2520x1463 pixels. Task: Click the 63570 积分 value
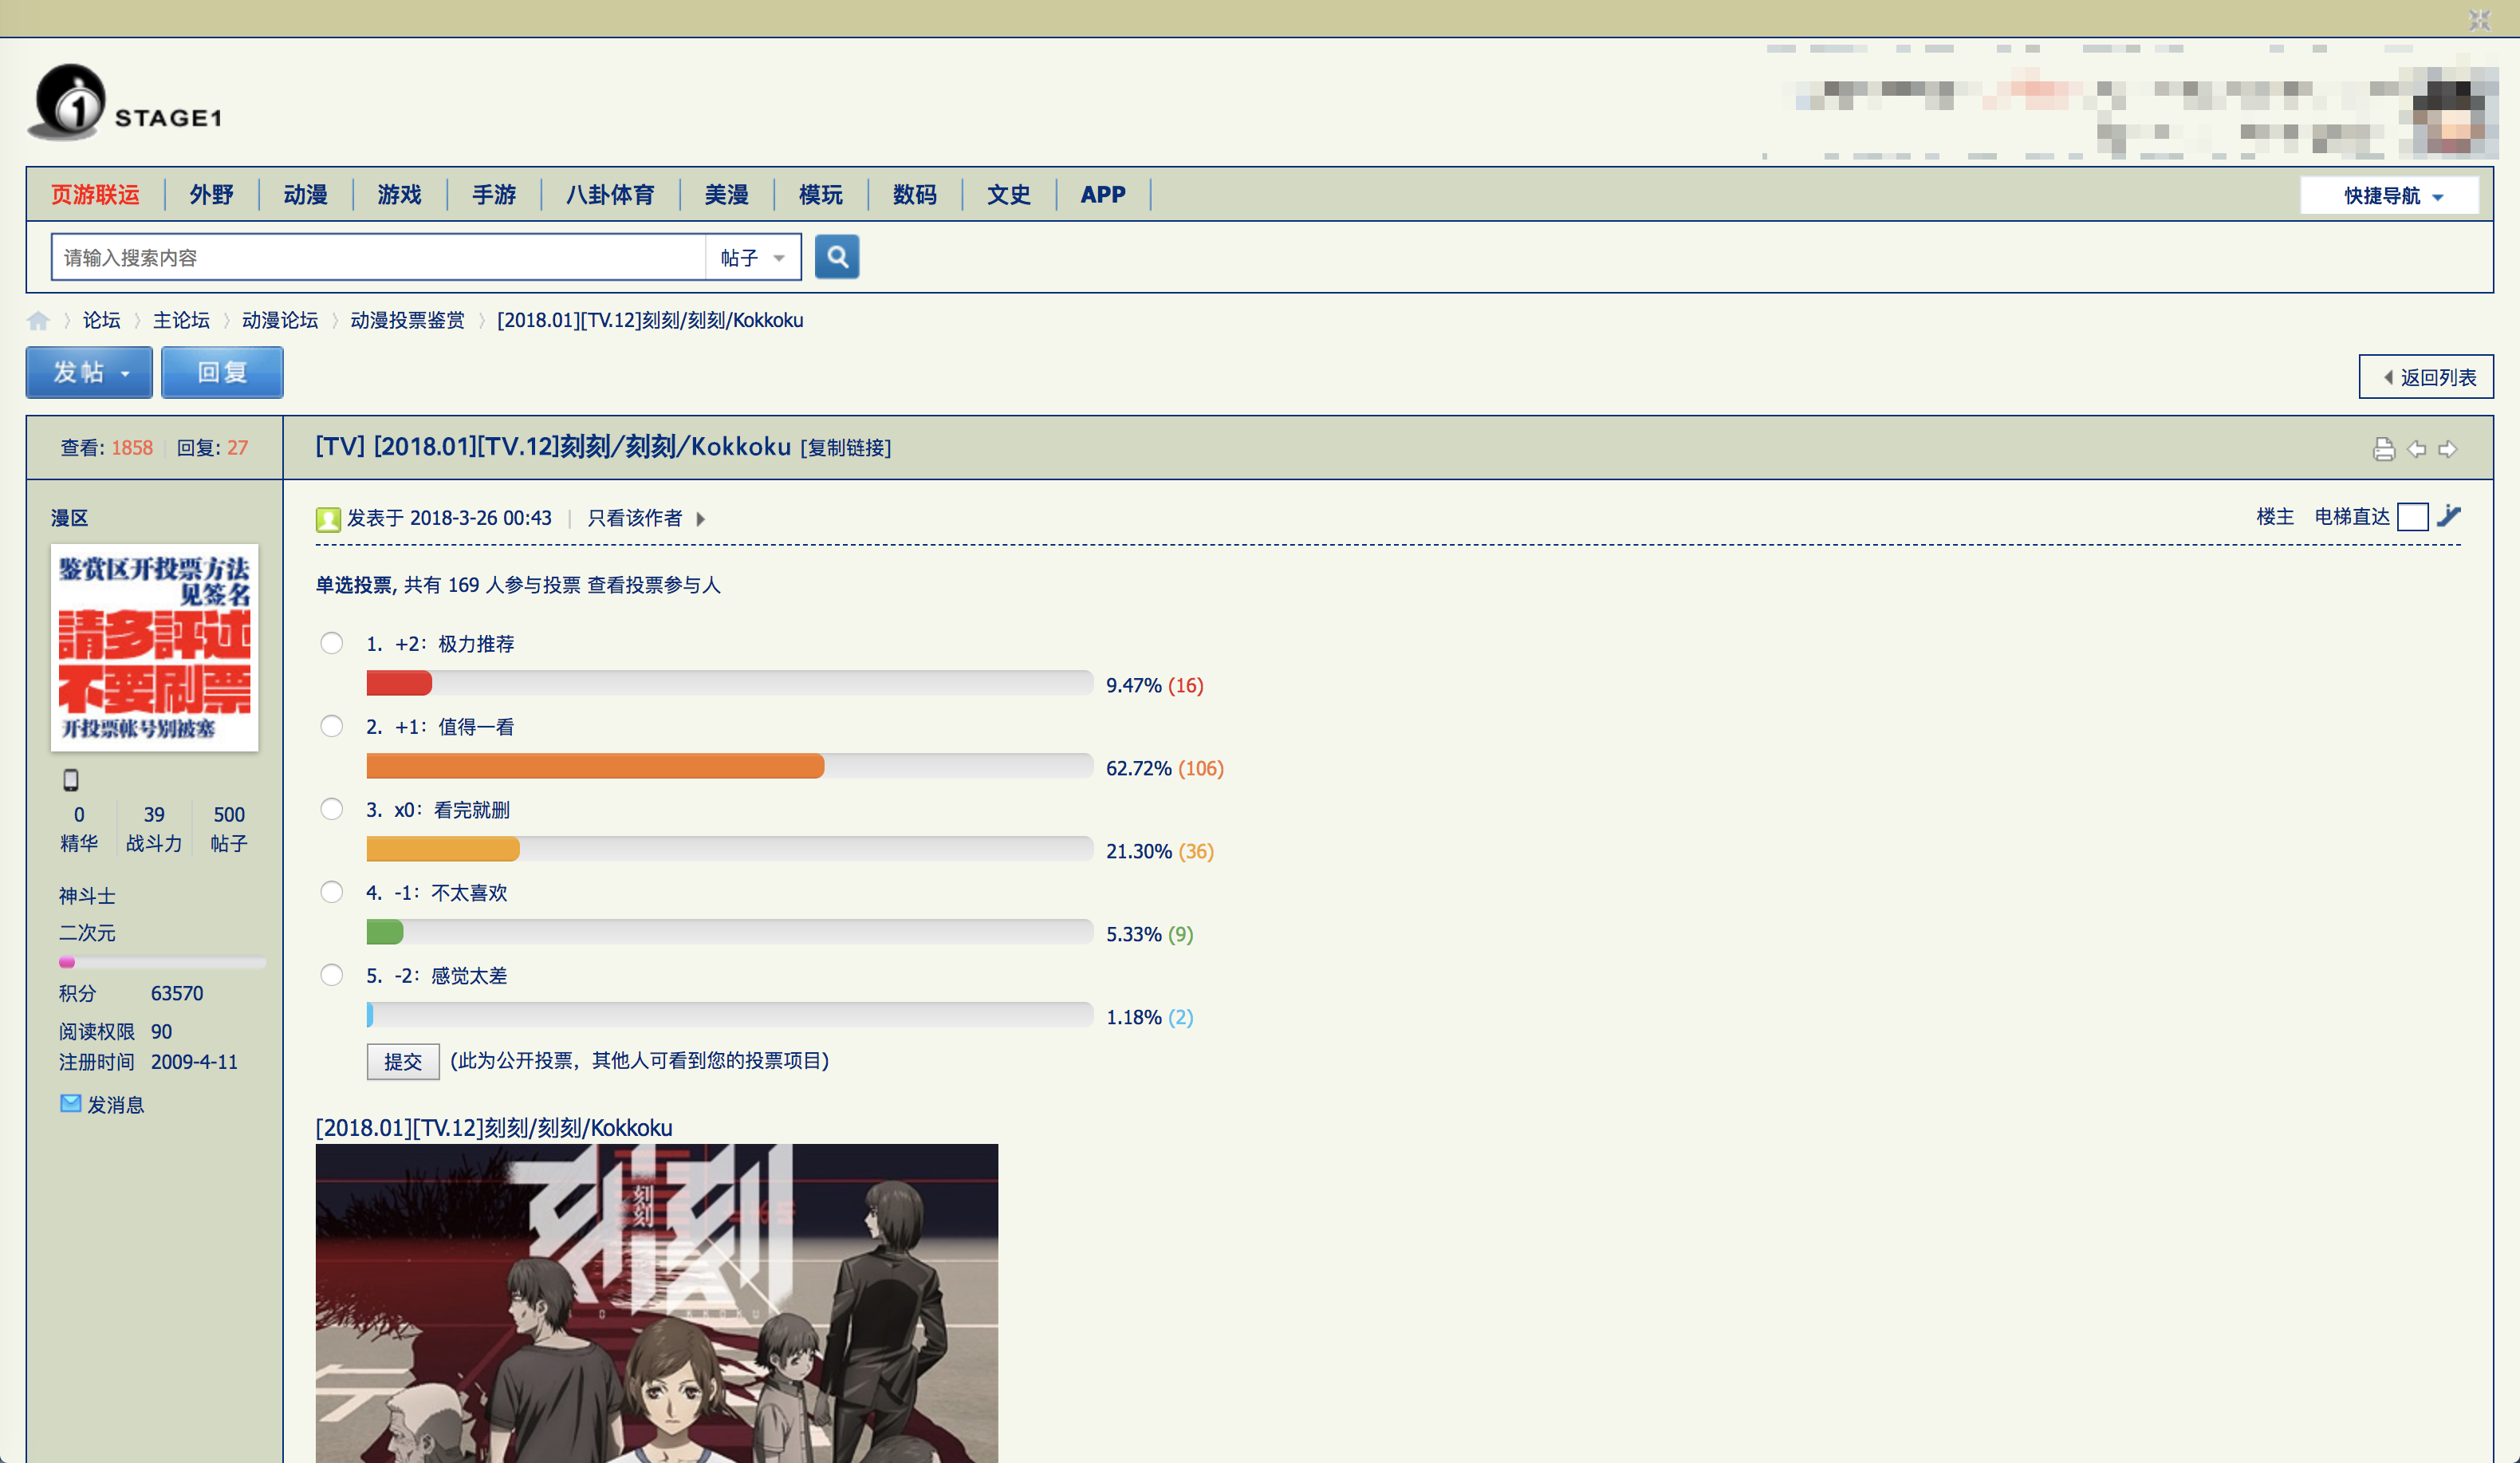177,993
